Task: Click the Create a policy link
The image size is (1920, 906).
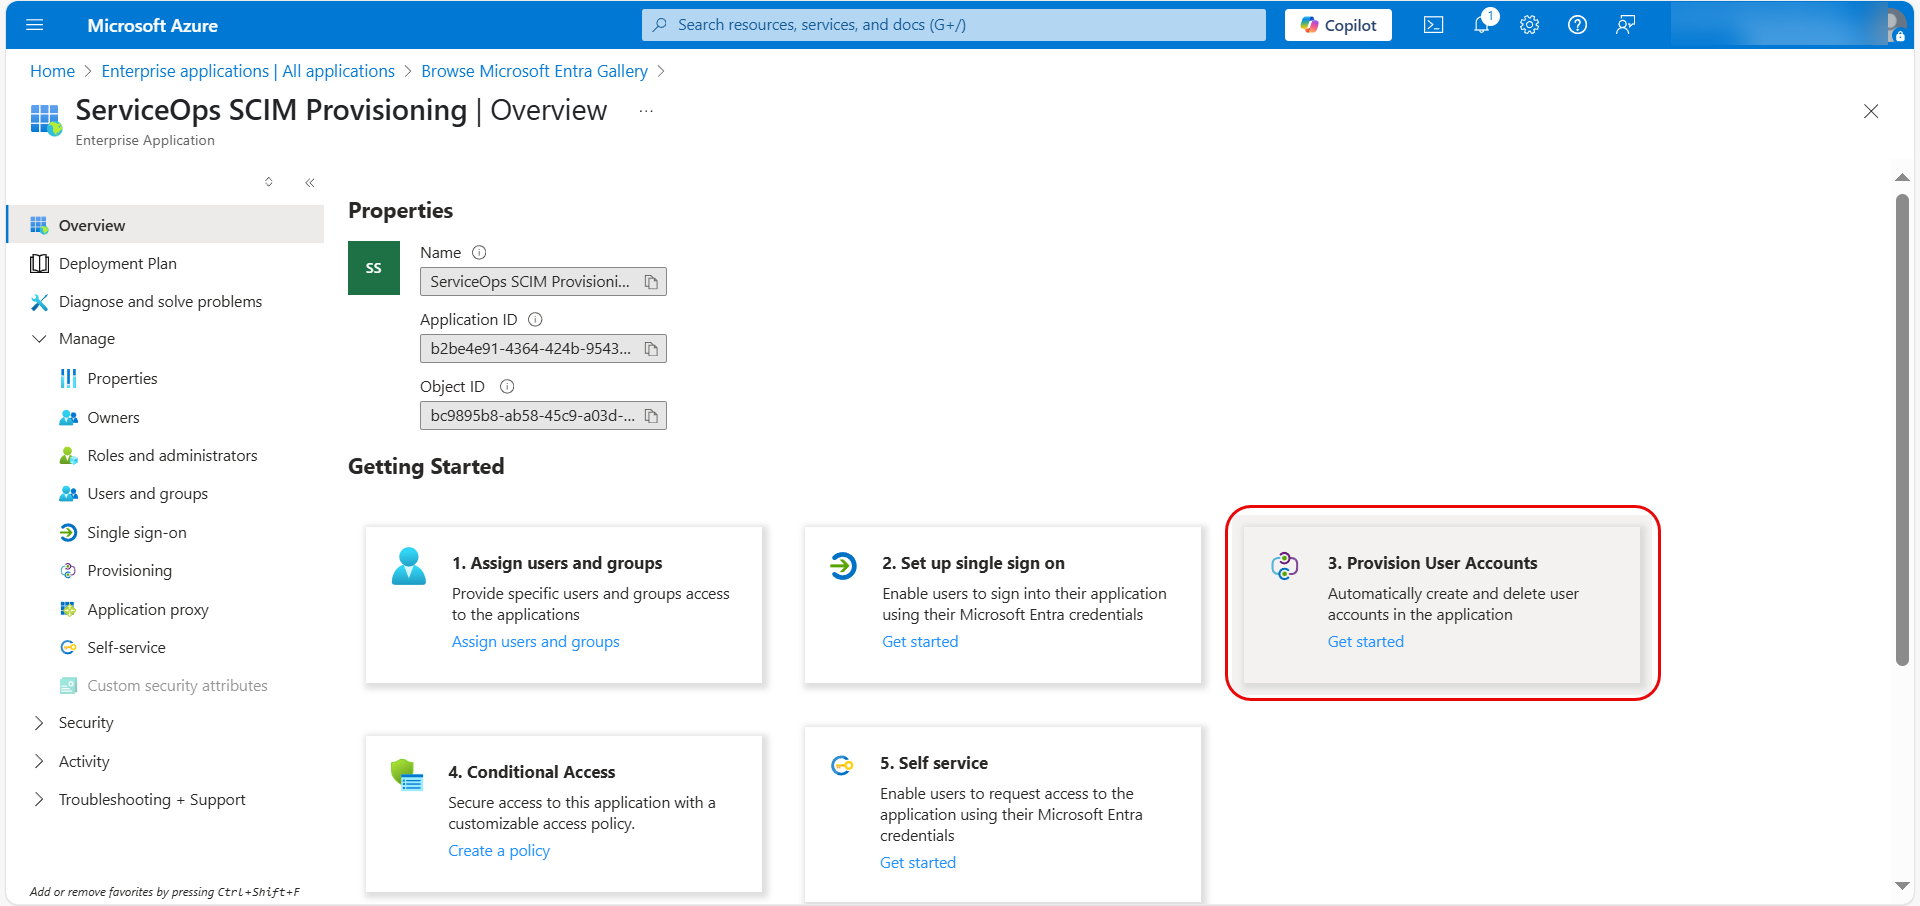Action: [x=498, y=851]
